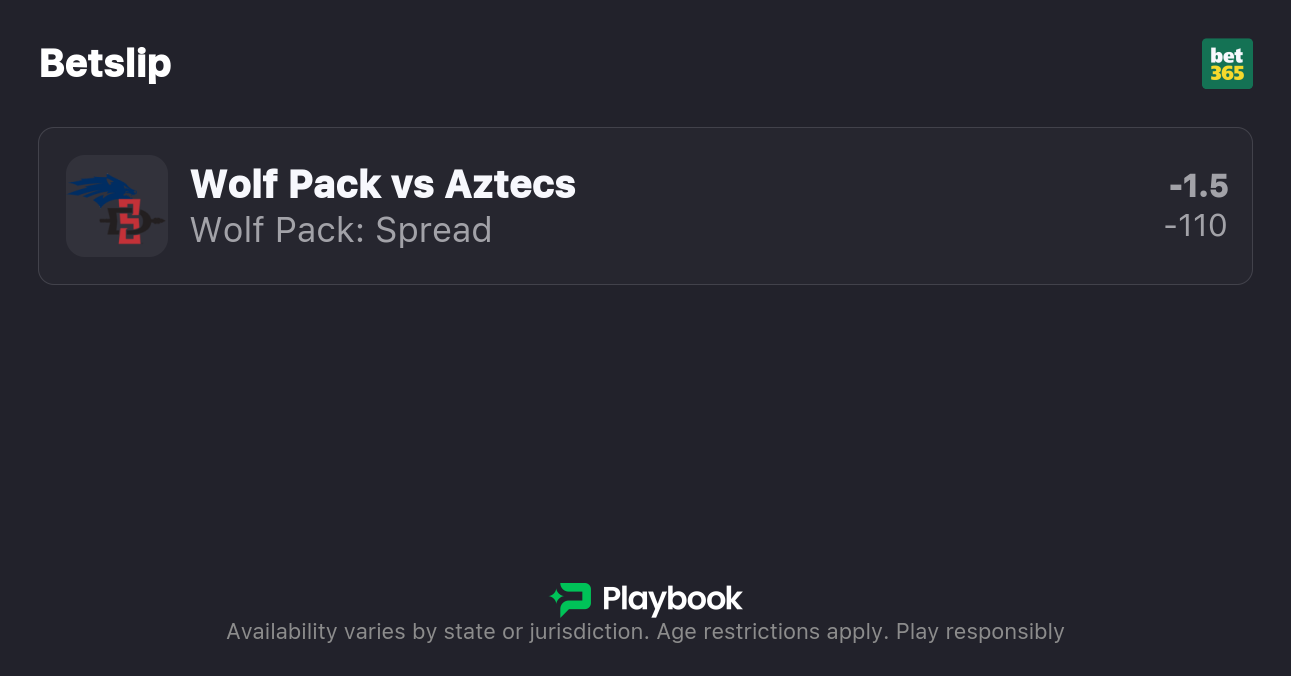This screenshot has height=676, width=1291.
Task: Select the entire bet card
Action: [x=645, y=206]
